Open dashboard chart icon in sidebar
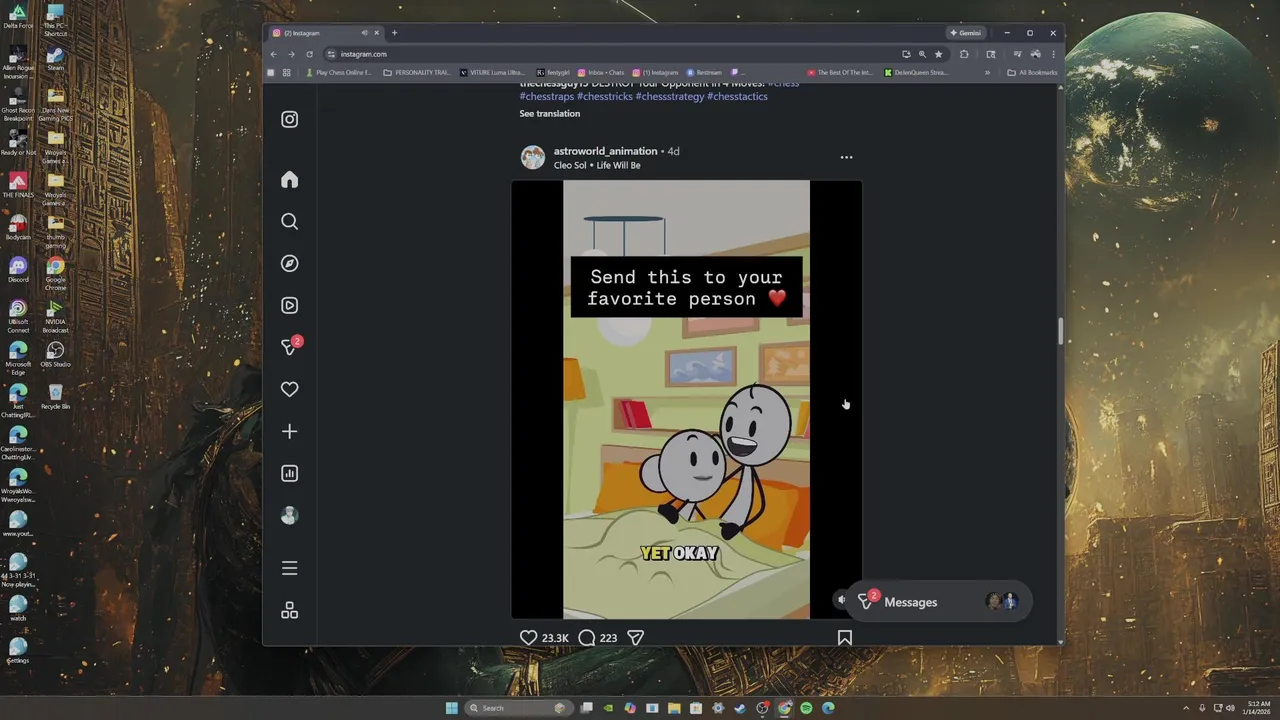Image resolution: width=1280 pixels, height=720 pixels. point(289,473)
